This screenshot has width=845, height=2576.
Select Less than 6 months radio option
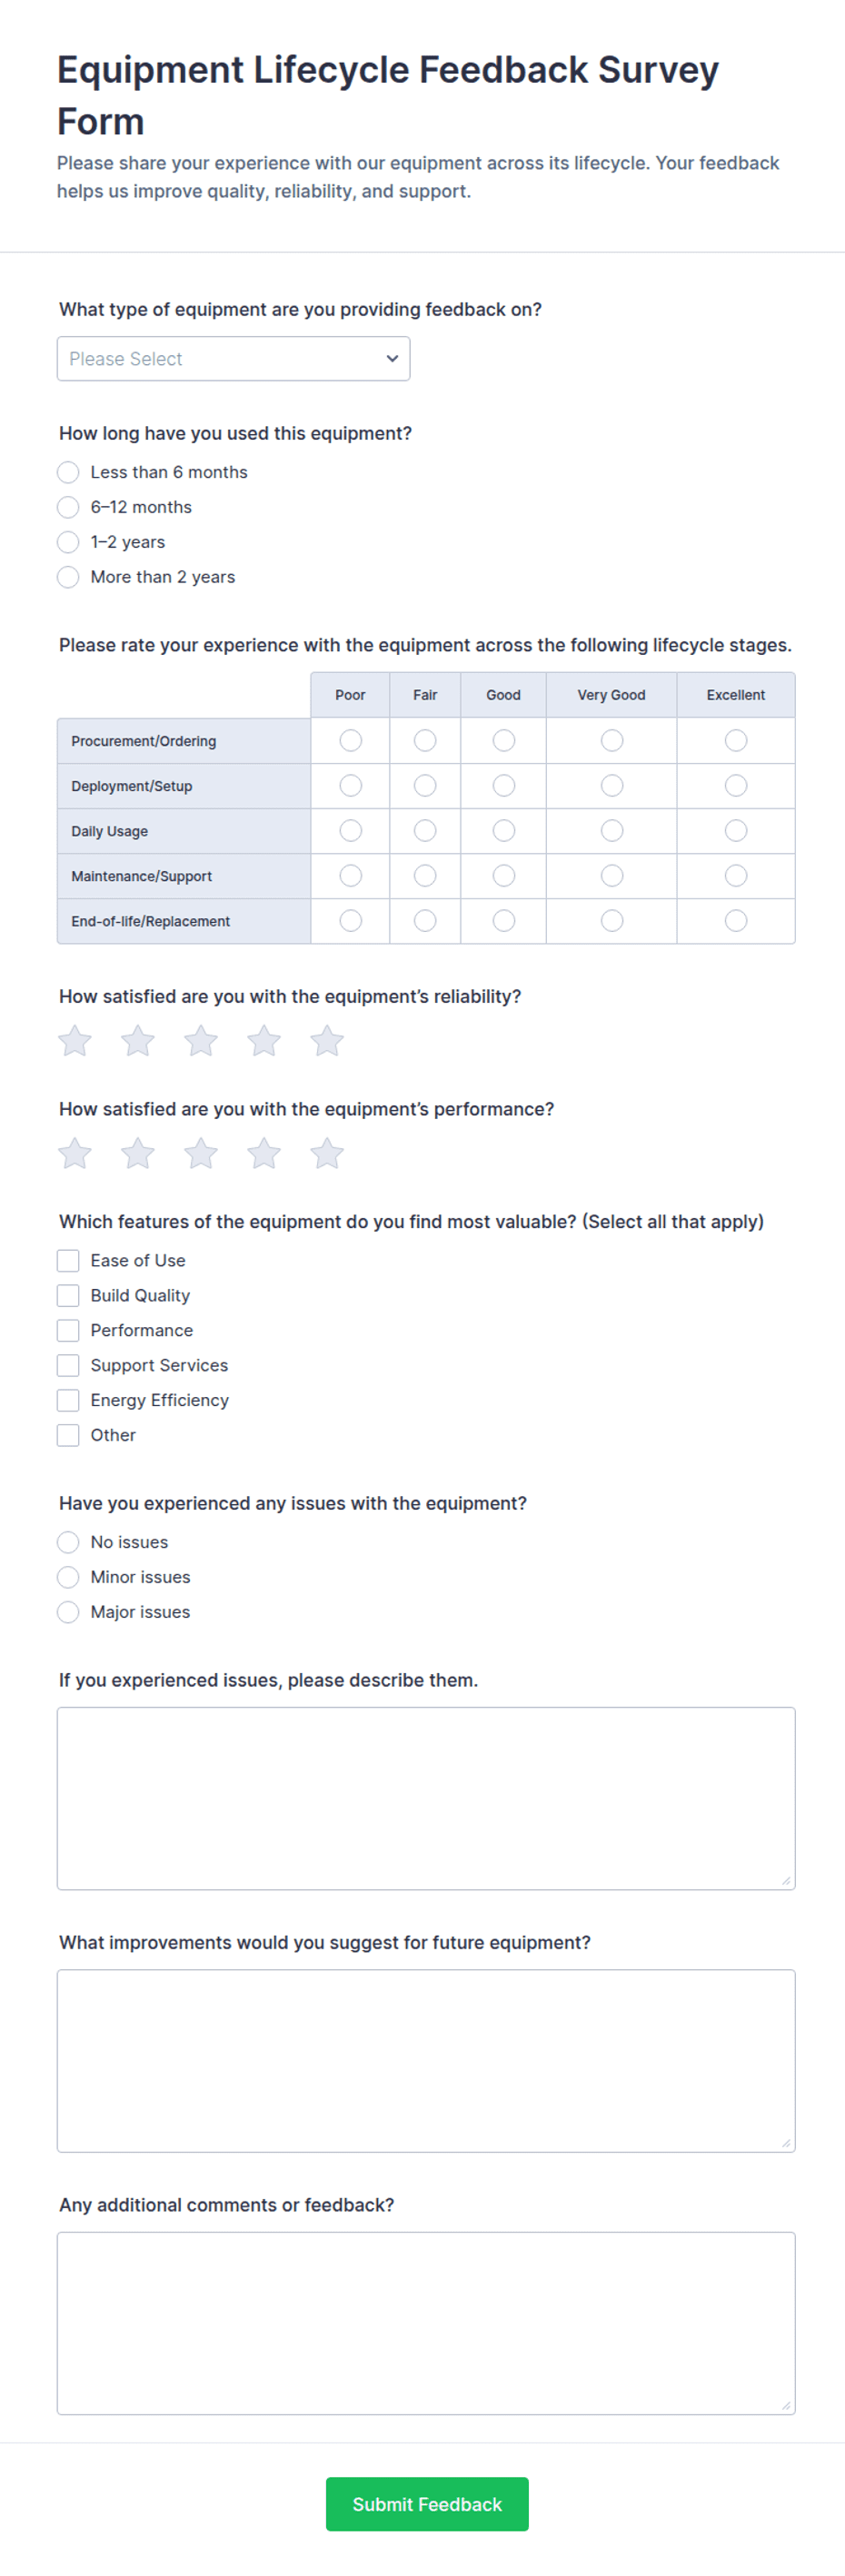(x=68, y=472)
